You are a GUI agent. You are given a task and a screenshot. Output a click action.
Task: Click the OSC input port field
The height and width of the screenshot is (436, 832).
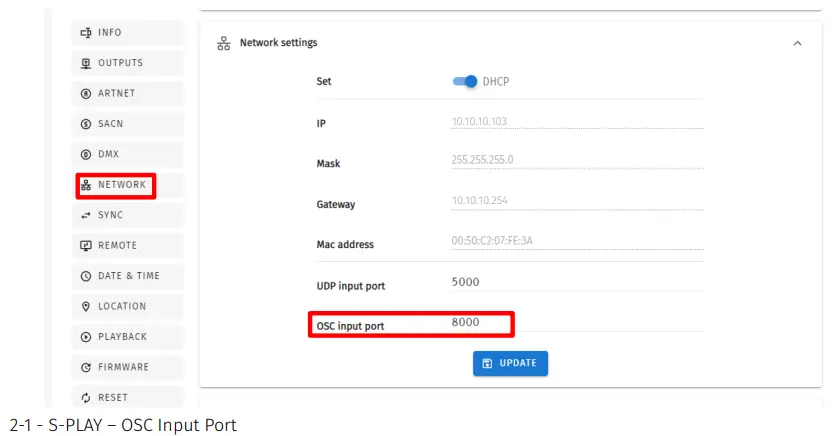577,323
